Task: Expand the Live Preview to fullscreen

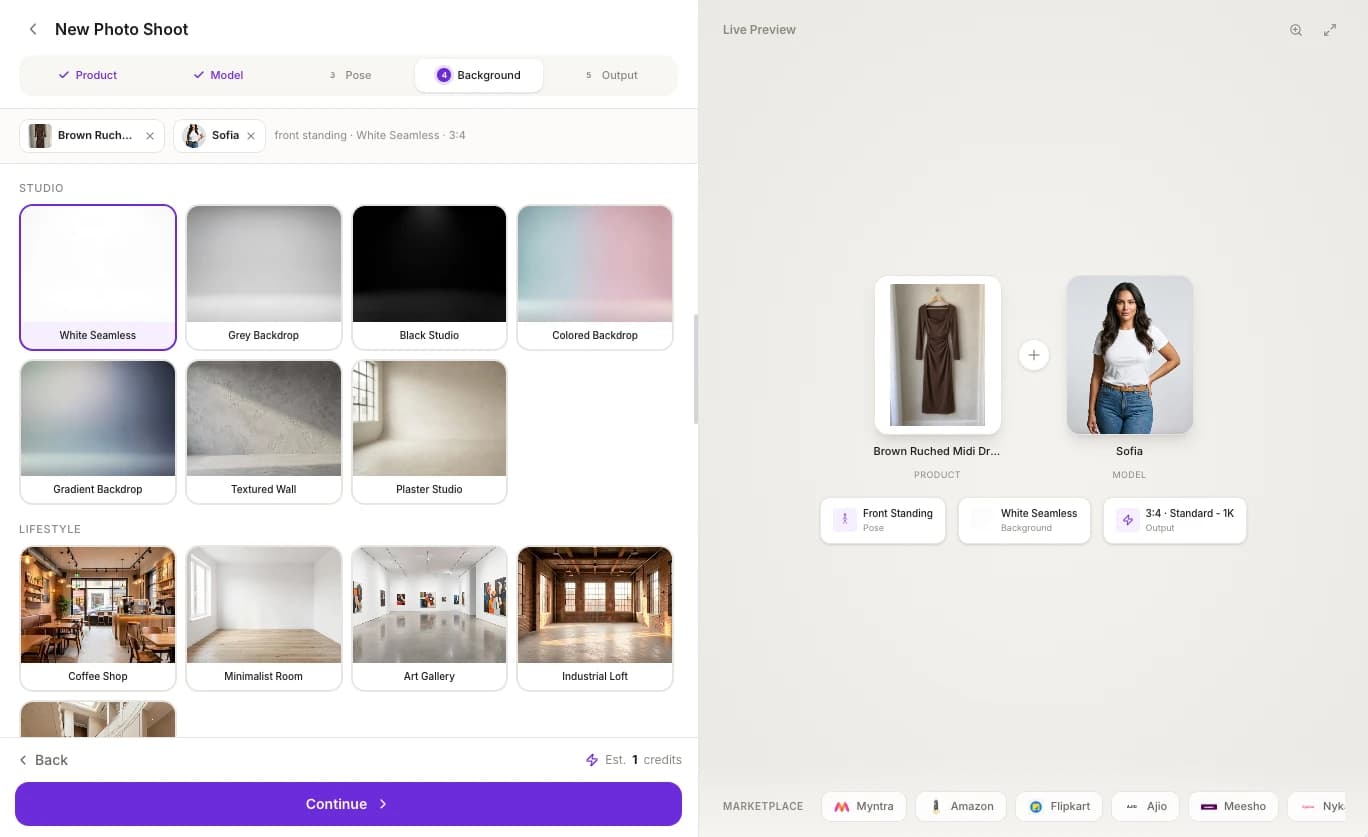Action: [1330, 30]
